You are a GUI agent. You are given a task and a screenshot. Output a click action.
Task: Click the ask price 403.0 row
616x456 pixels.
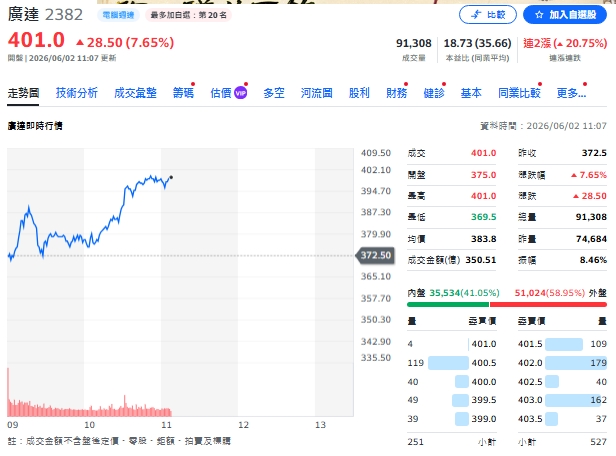pyautogui.click(x=562, y=400)
